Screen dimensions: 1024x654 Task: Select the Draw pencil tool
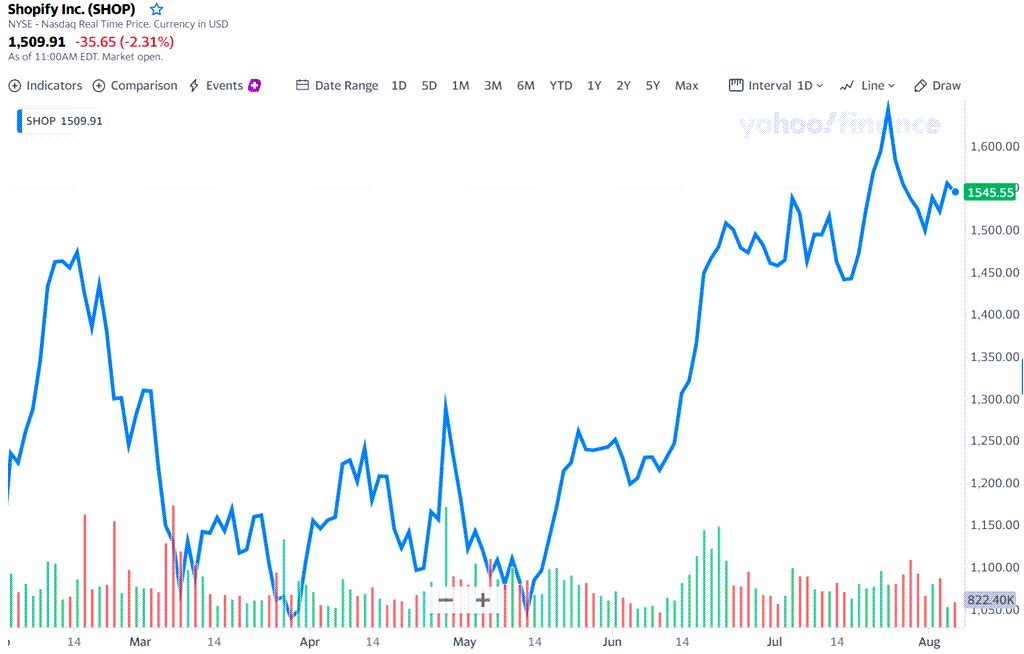coord(919,85)
